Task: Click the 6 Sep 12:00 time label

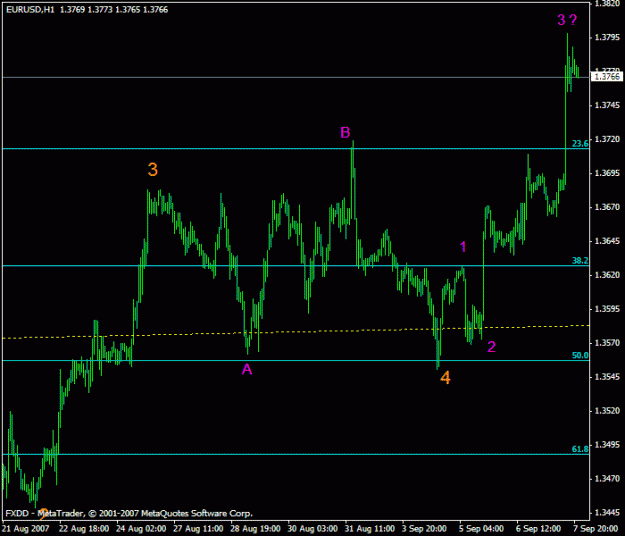Action: pos(539,528)
